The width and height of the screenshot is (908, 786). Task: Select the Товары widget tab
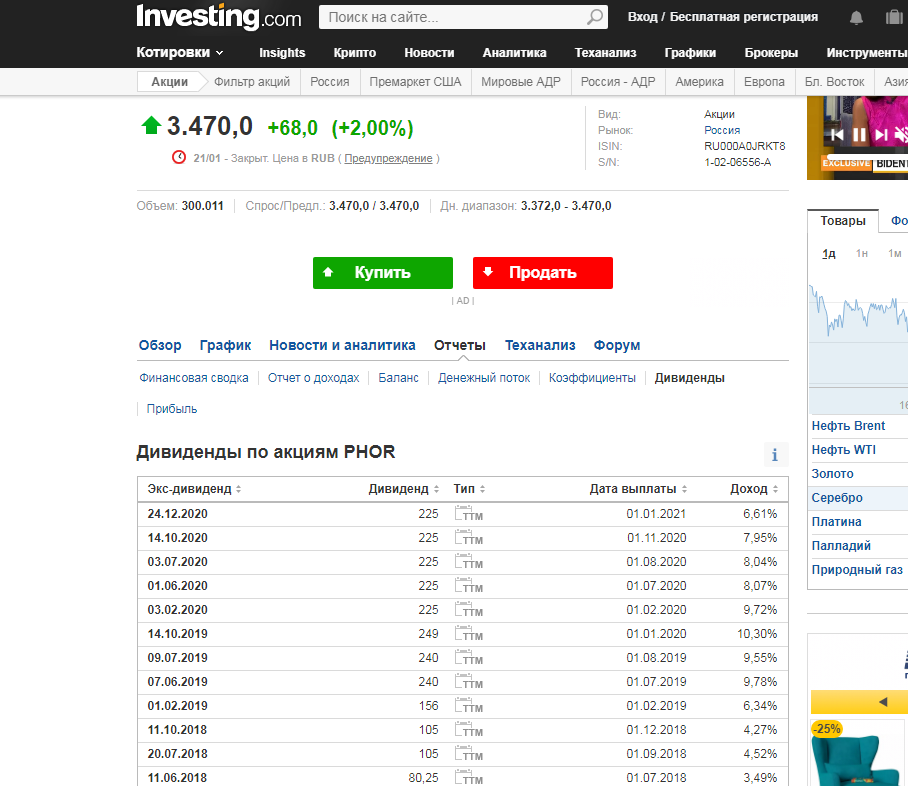(x=843, y=221)
